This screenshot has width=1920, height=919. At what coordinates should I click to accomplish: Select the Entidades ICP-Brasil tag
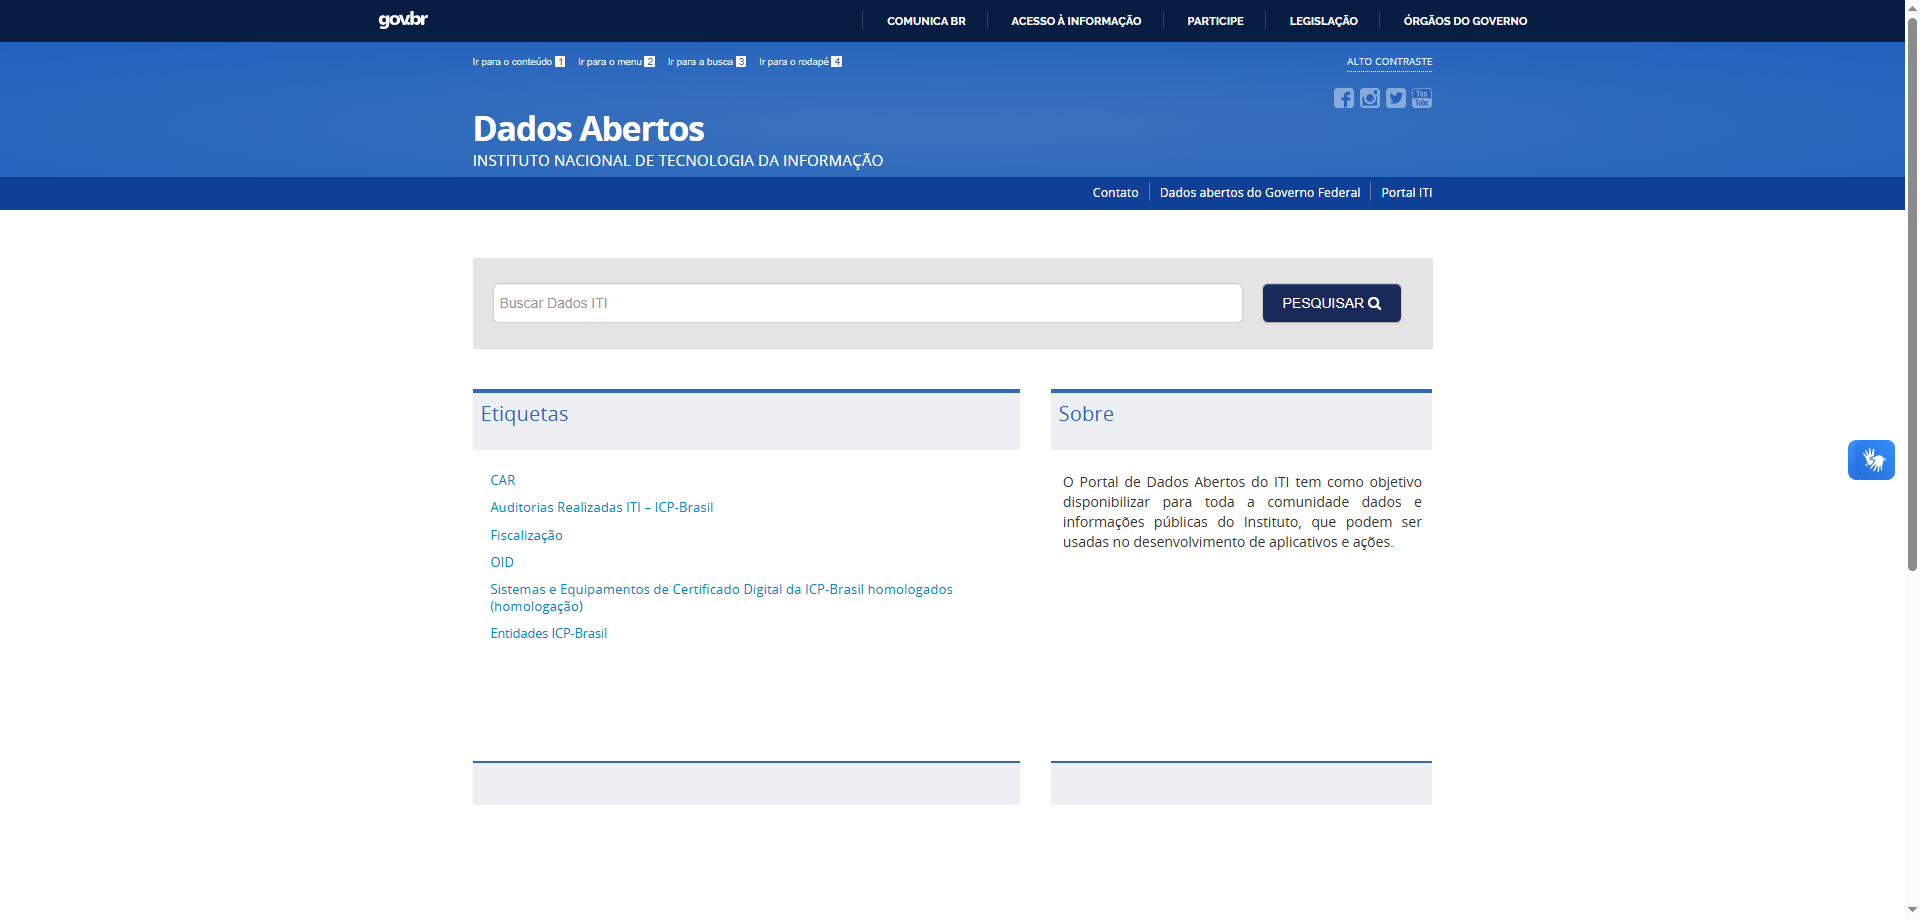548,634
